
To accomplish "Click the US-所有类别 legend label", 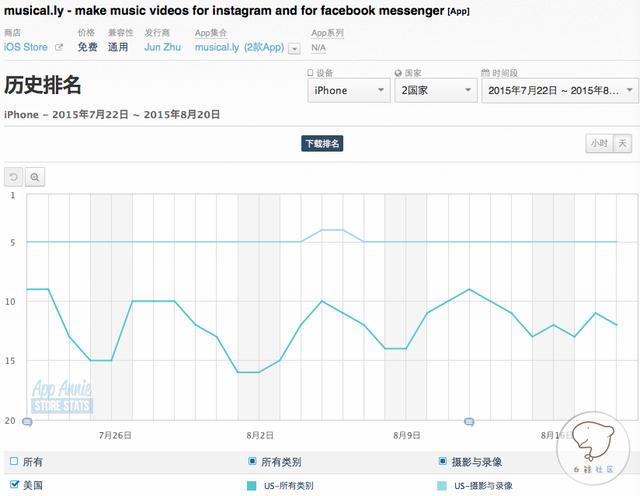I will click(x=289, y=486).
